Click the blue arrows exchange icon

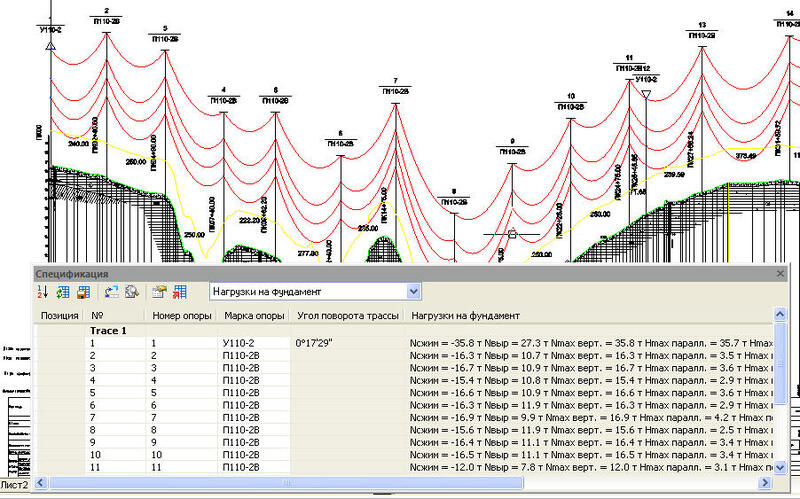click(x=111, y=292)
